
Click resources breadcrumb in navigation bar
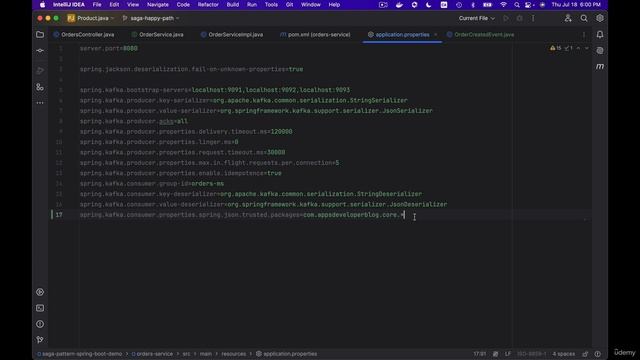233,354
